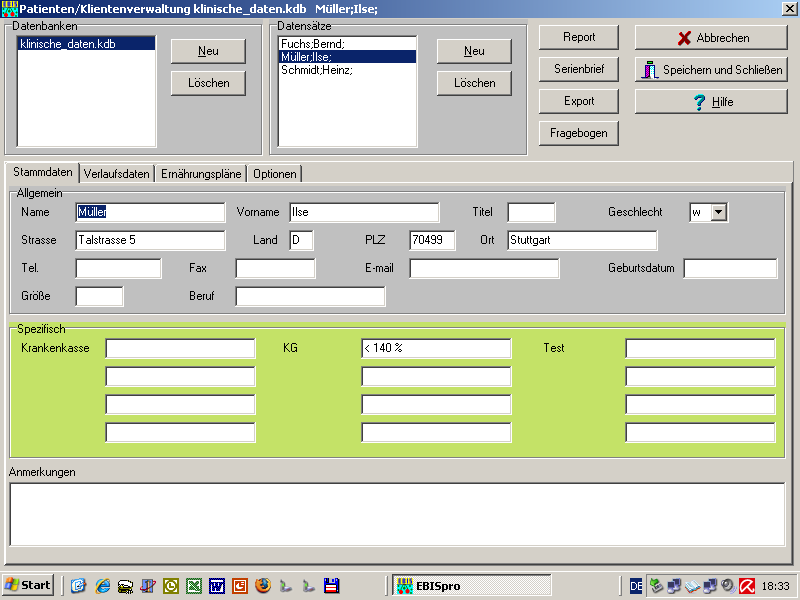This screenshot has width=800, height=600.
Task: Open the Geschlecht dropdown
Action: pyautogui.click(x=718, y=212)
